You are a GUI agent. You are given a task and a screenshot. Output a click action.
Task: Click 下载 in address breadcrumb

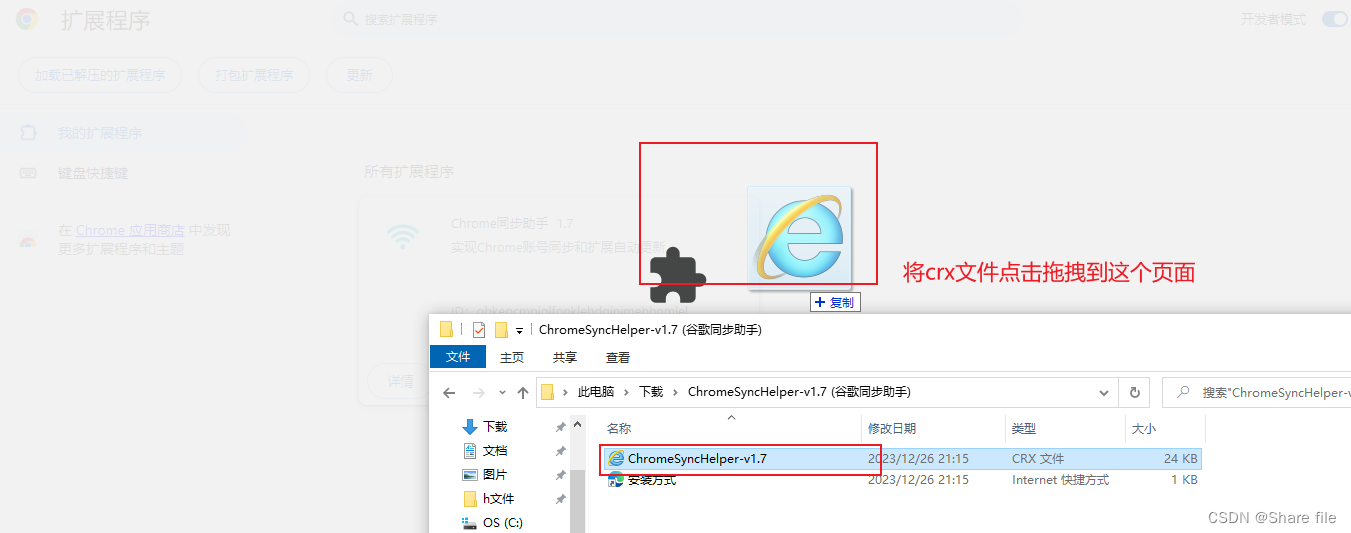point(651,392)
